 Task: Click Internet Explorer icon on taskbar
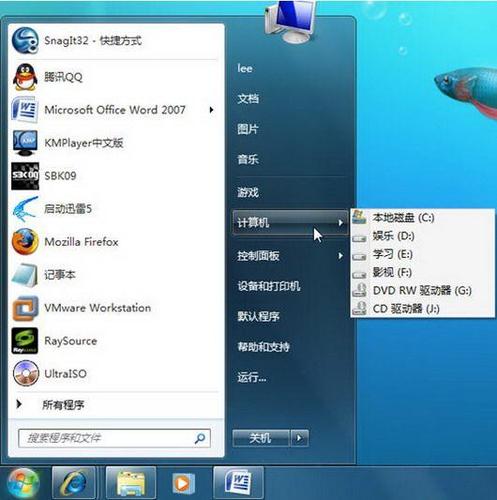click(74, 483)
